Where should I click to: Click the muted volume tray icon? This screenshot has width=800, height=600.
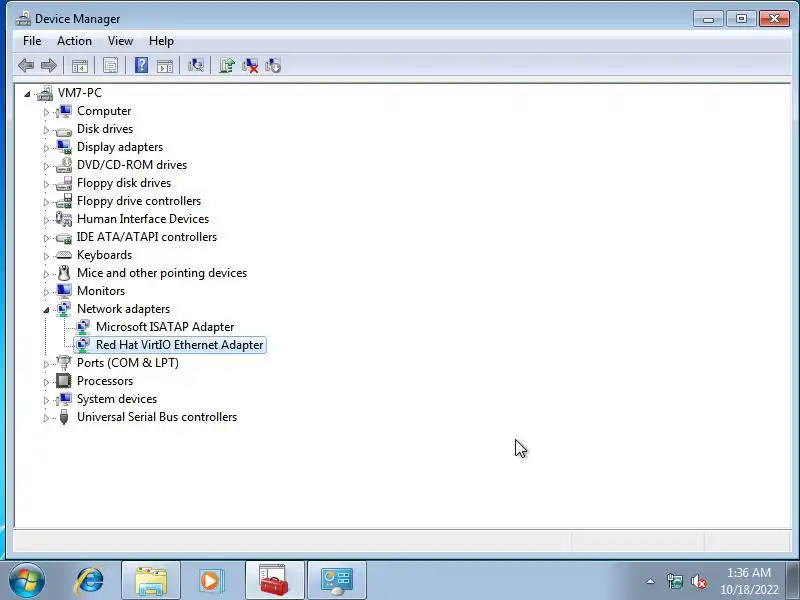698,581
